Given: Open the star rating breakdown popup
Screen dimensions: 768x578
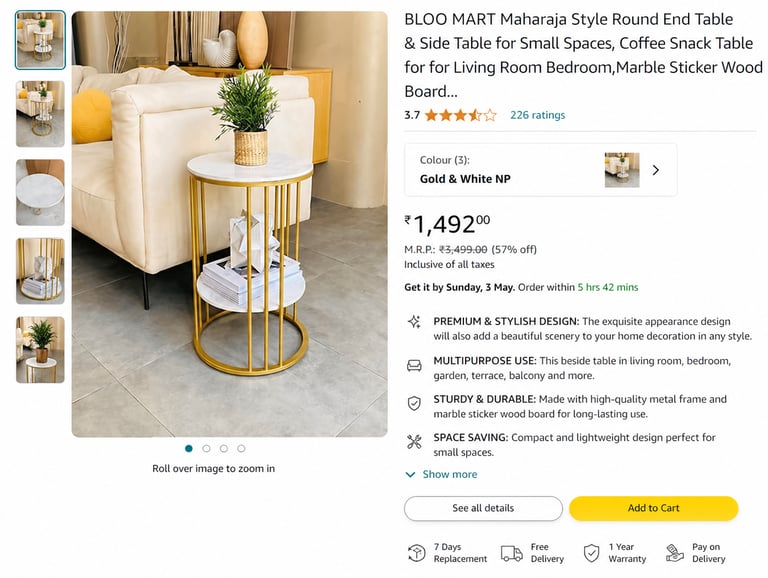Looking at the screenshot, I should [460, 115].
